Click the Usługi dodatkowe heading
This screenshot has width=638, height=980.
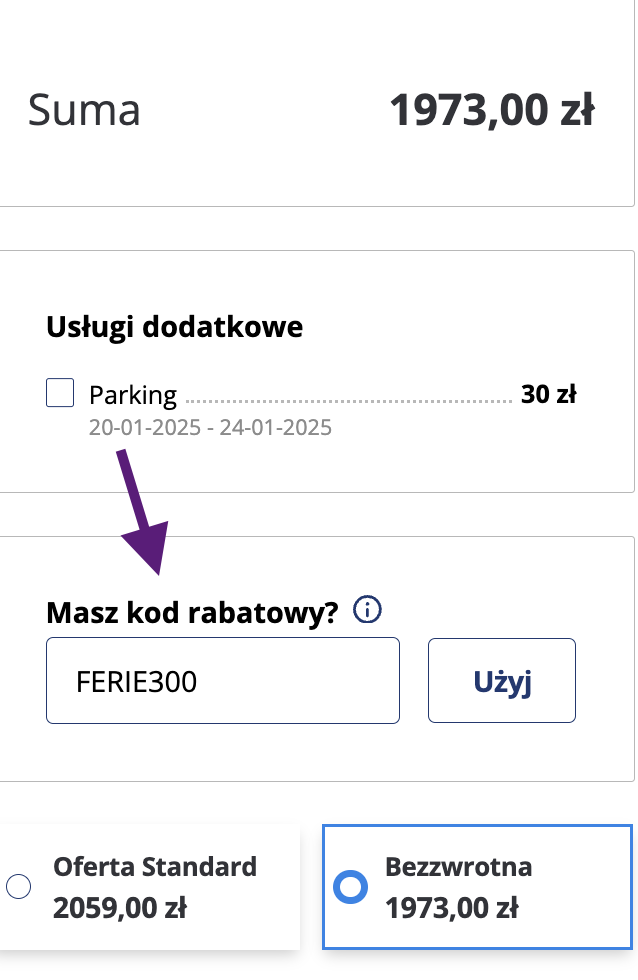pos(174,327)
